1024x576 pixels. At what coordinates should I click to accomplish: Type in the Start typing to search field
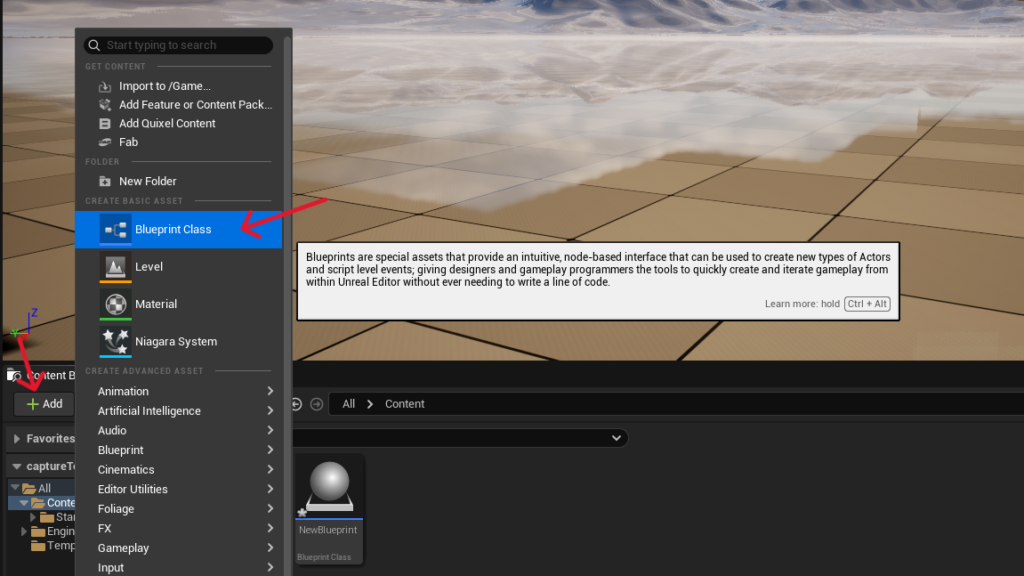[178, 45]
